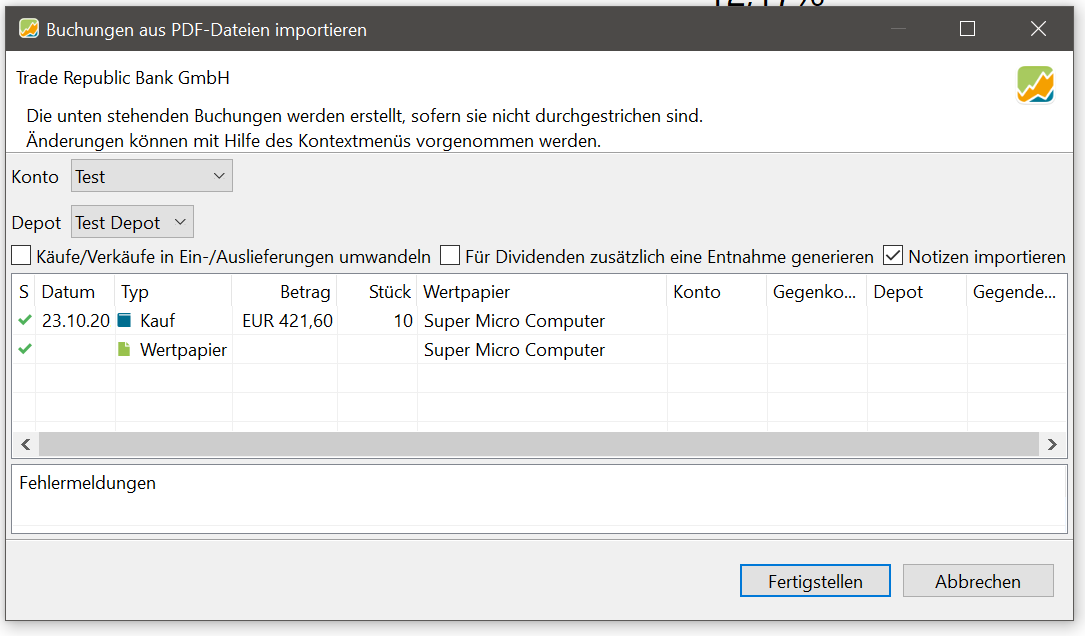The image size is (1085, 636).
Task: Click the green Wertpapier document icon
Action: pyautogui.click(x=125, y=349)
